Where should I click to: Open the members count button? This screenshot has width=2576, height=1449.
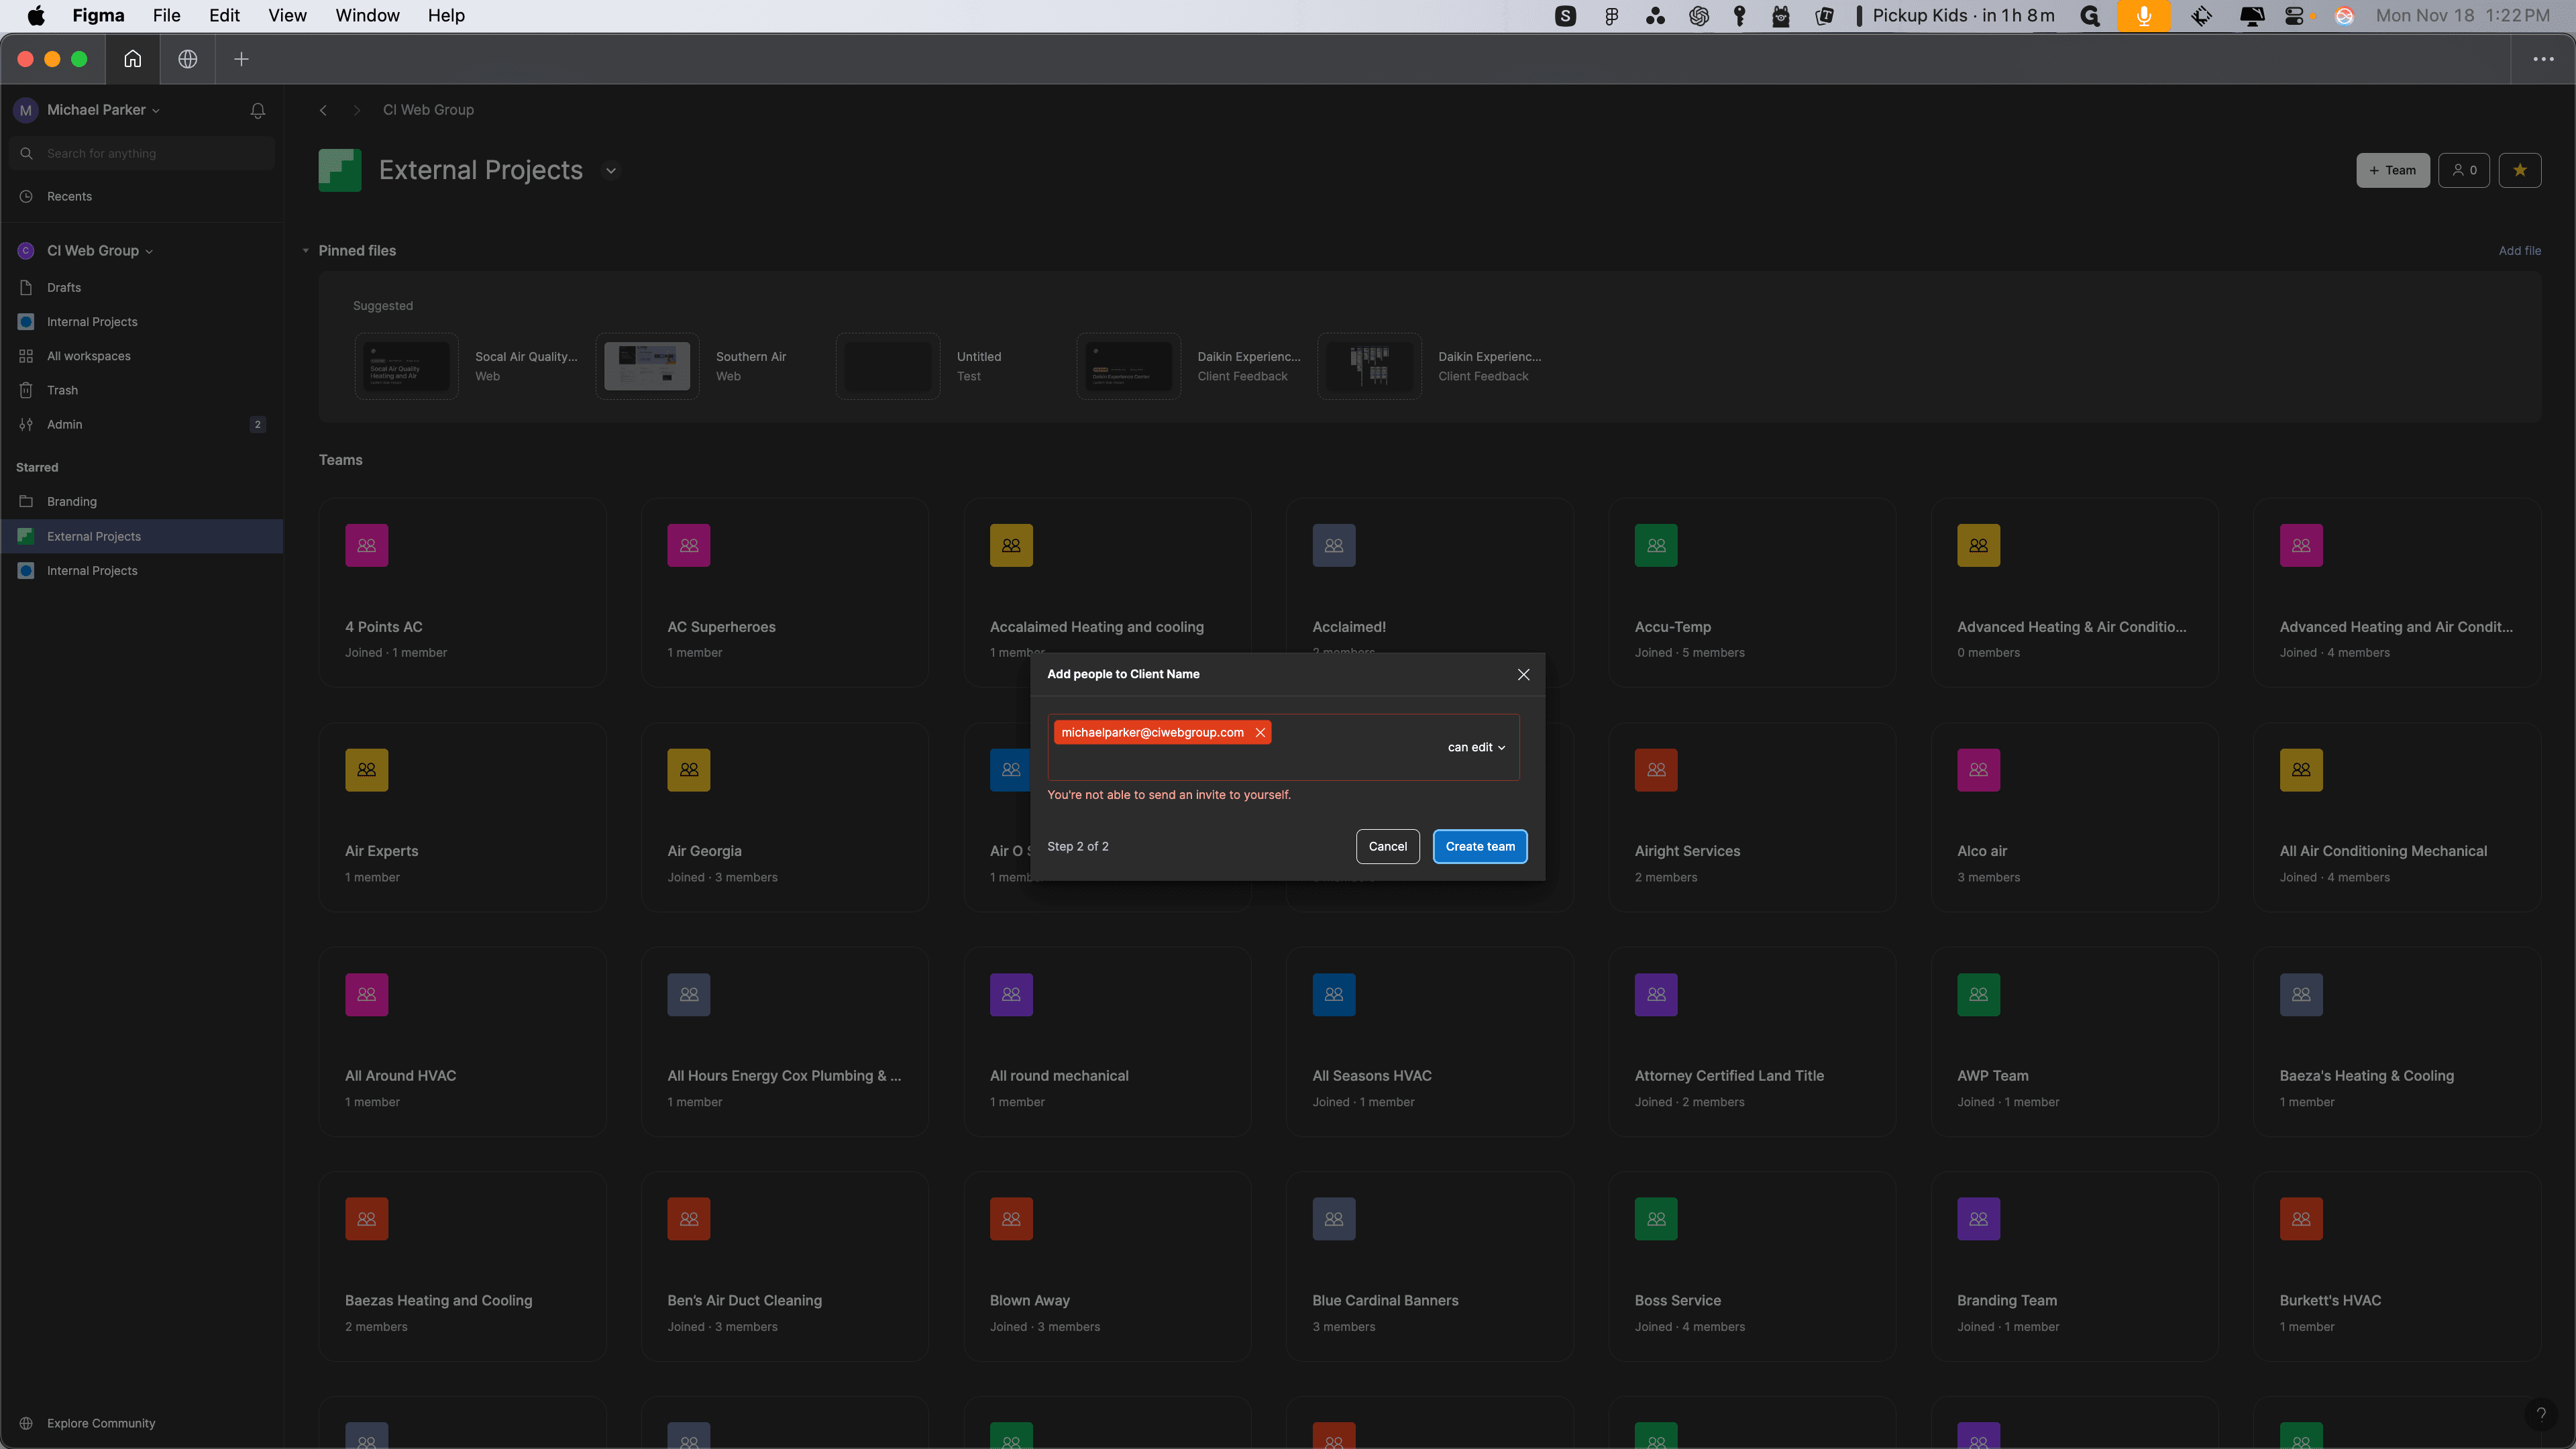[x=2464, y=170]
